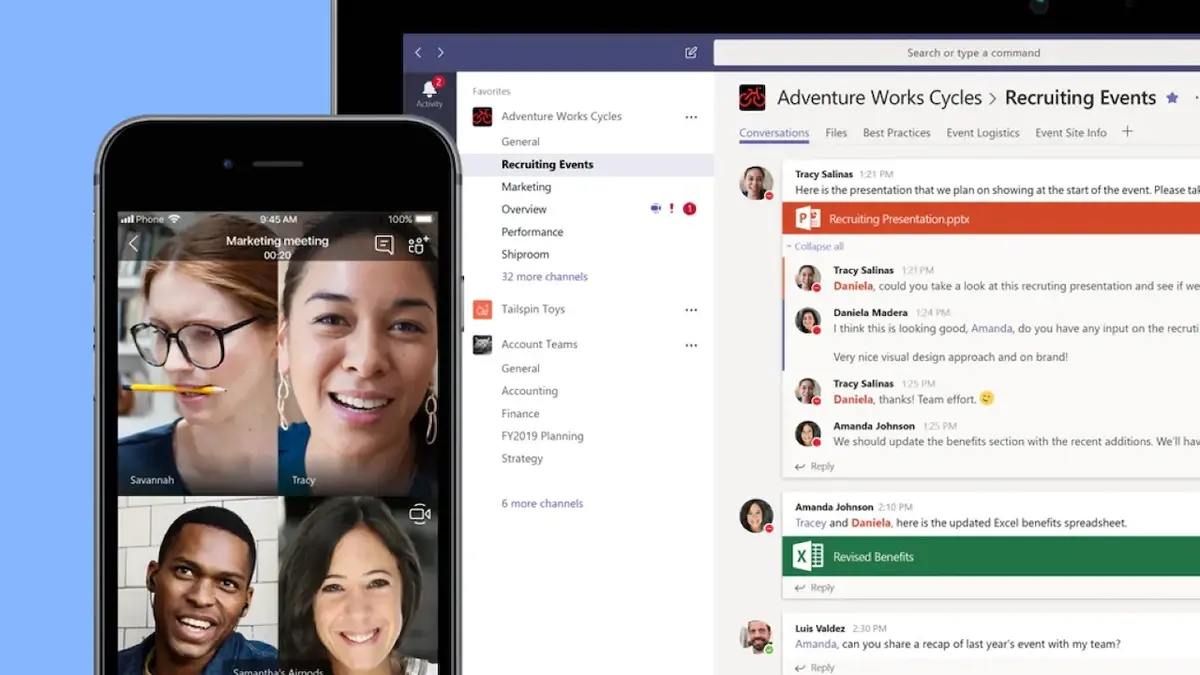1200x675 pixels.
Task: Click the Tailspin Toys team icon
Action: point(482,309)
